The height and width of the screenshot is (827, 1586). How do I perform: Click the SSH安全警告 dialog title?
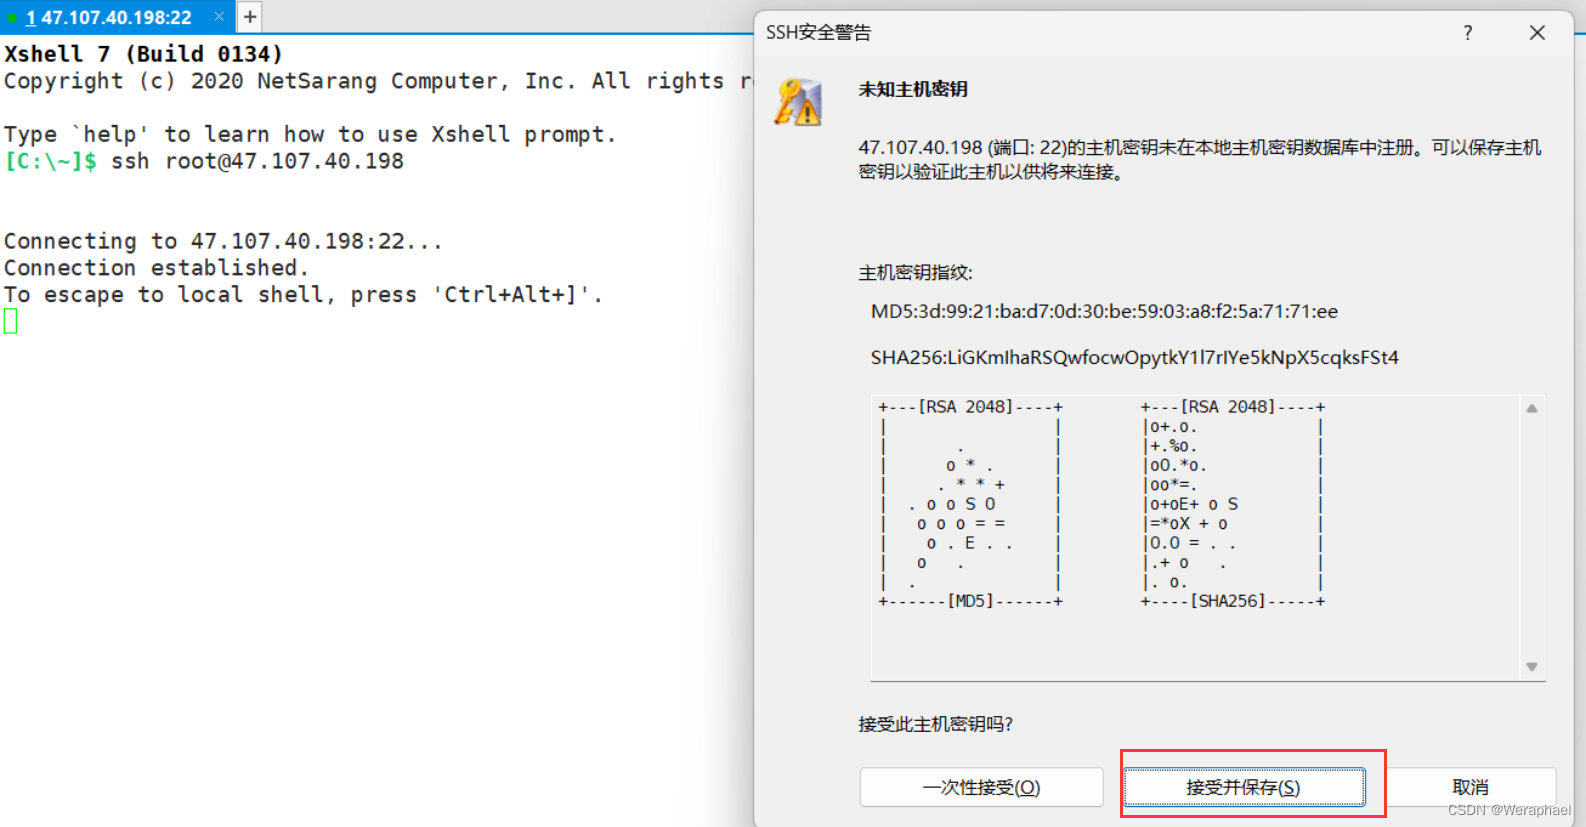pos(818,33)
